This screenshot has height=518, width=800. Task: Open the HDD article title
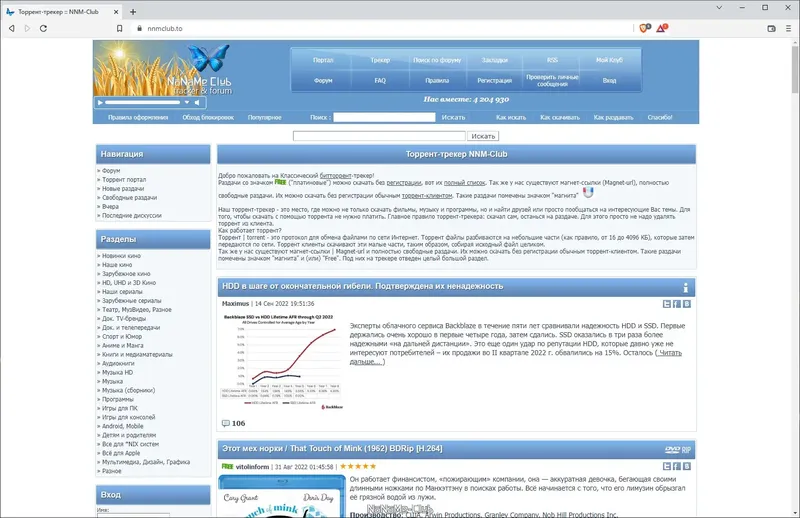pos(362,286)
